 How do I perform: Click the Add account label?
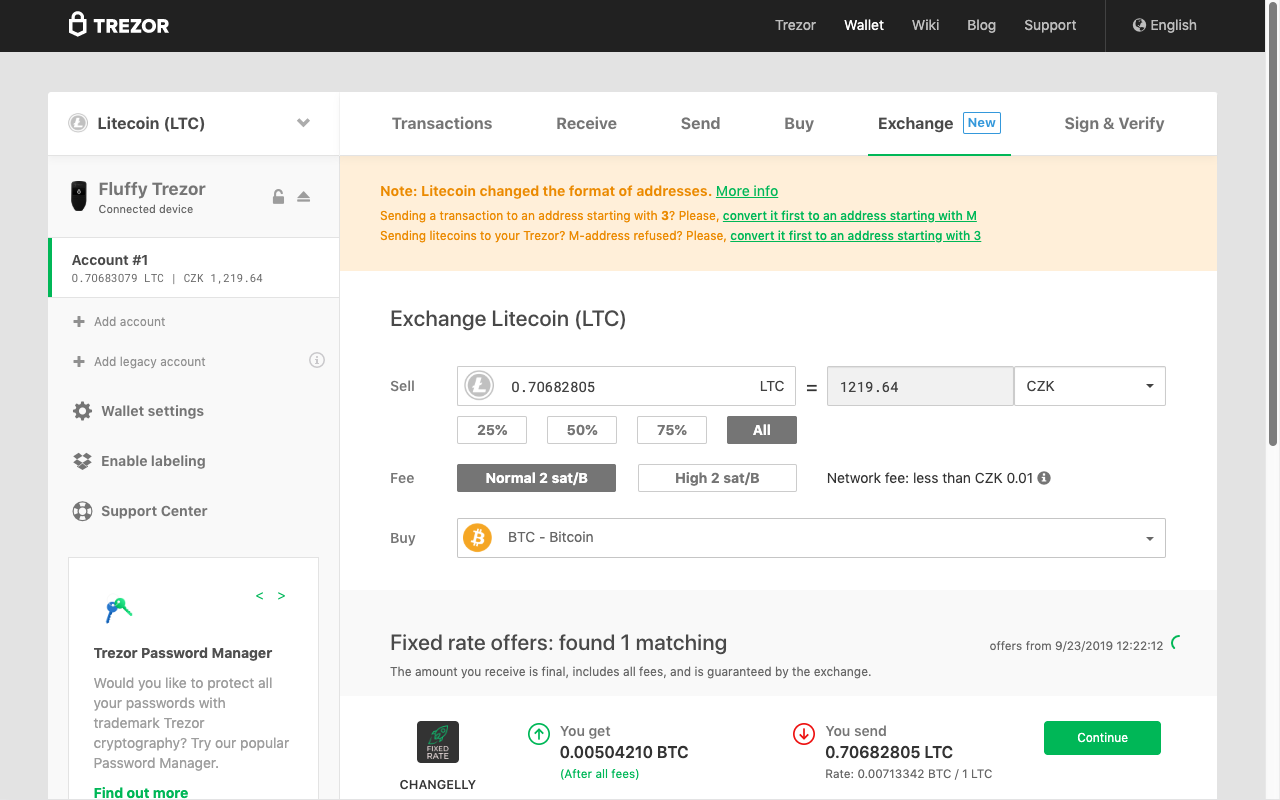(130, 322)
